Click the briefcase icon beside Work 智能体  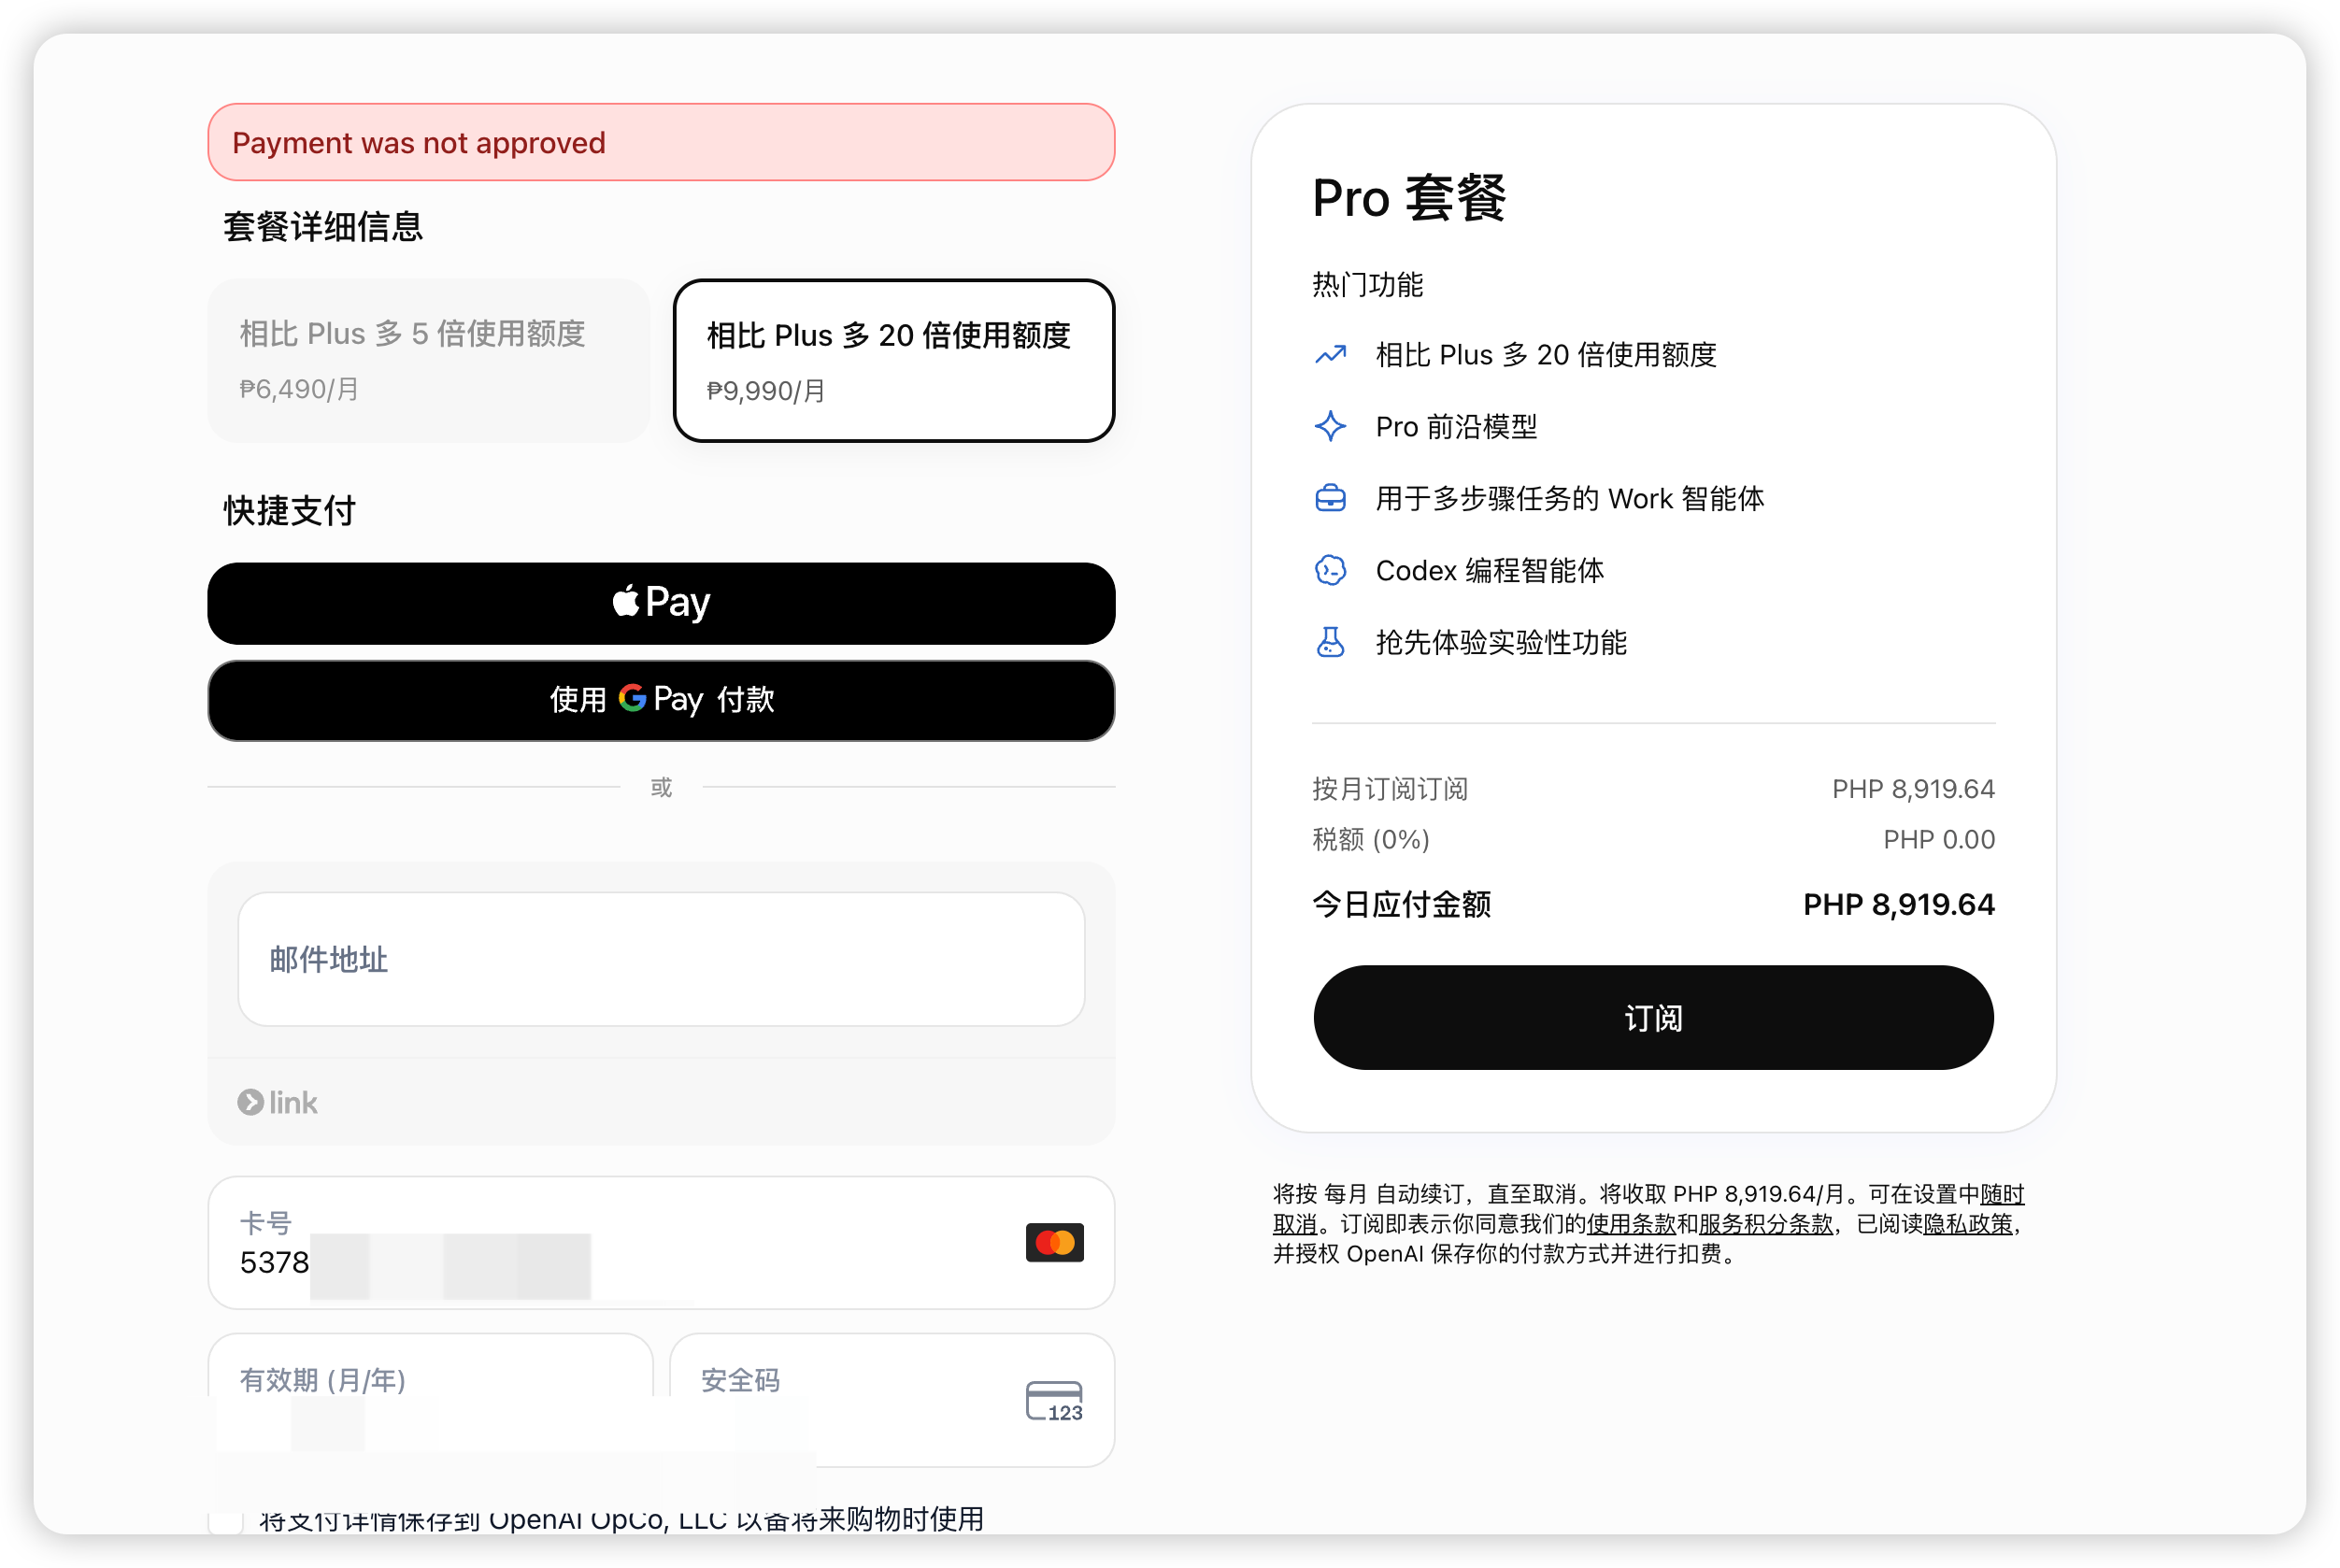[x=1330, y=498]
